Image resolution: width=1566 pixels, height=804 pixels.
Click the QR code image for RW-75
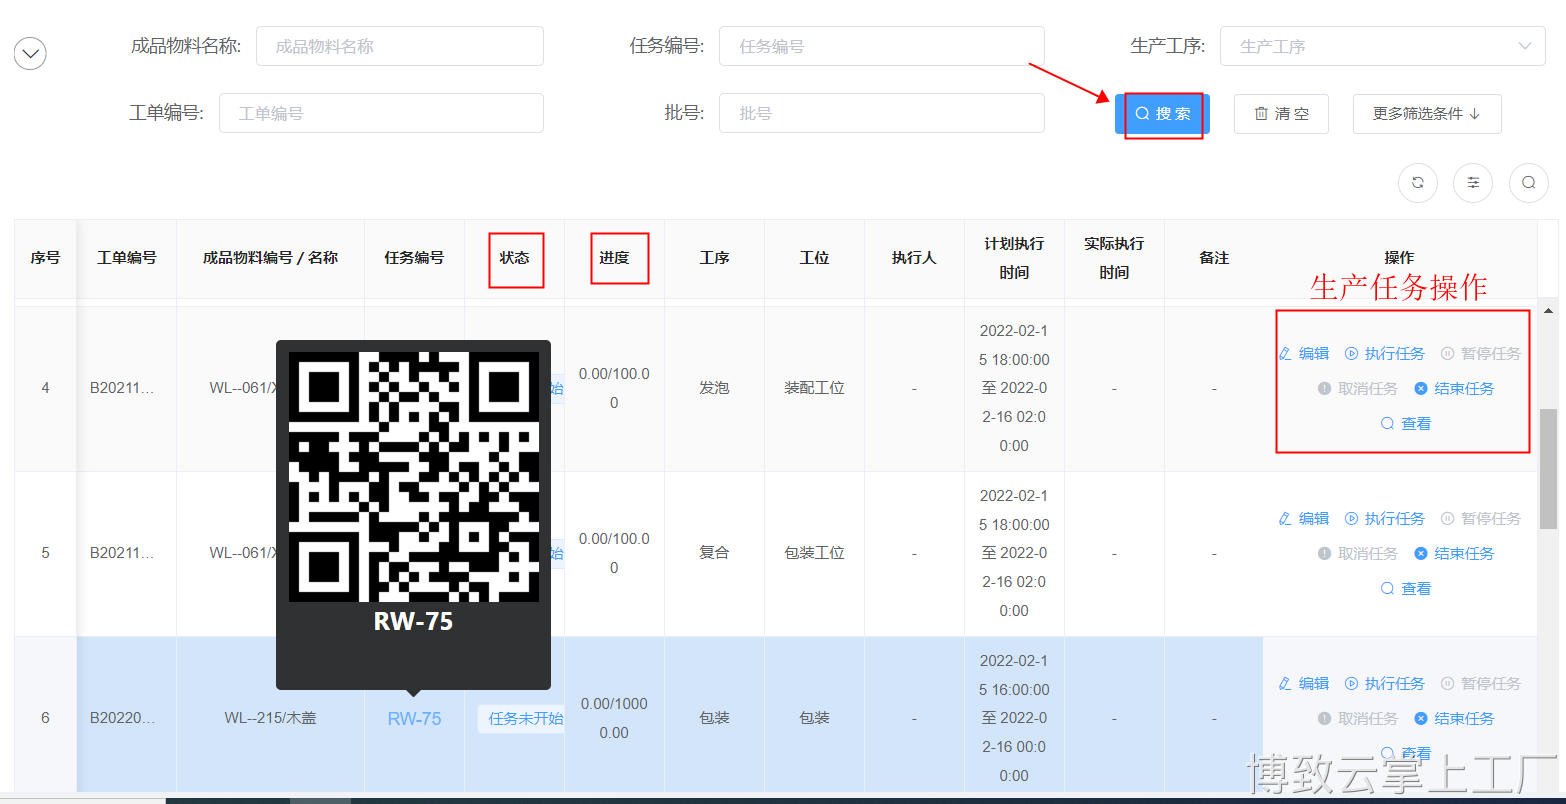coord(414,477)
